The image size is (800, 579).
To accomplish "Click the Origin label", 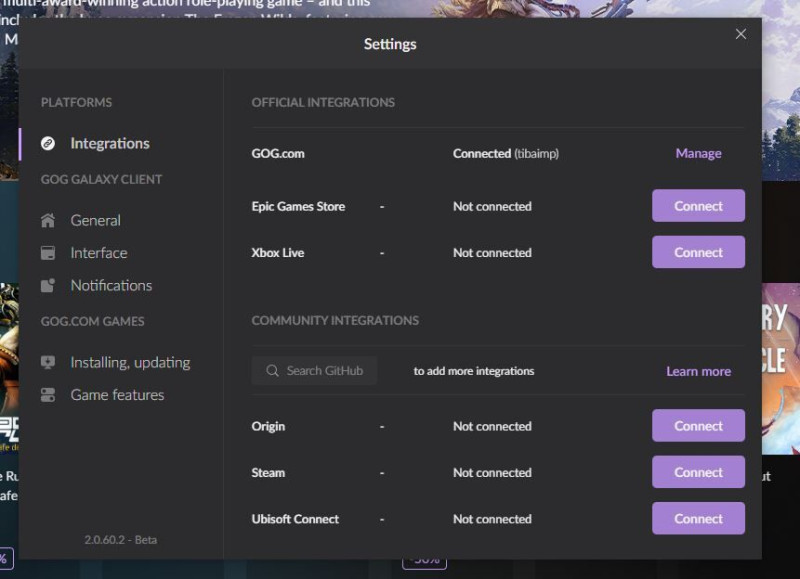I will (268, 426).
